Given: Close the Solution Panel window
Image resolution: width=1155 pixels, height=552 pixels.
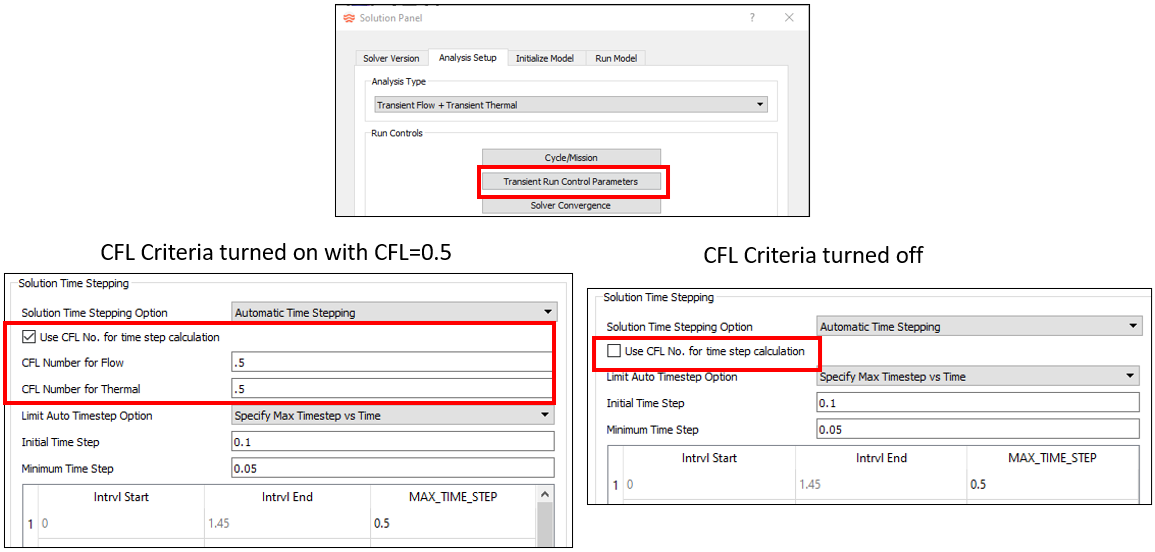Looking at the screenshot, I should tap(788, 18).
